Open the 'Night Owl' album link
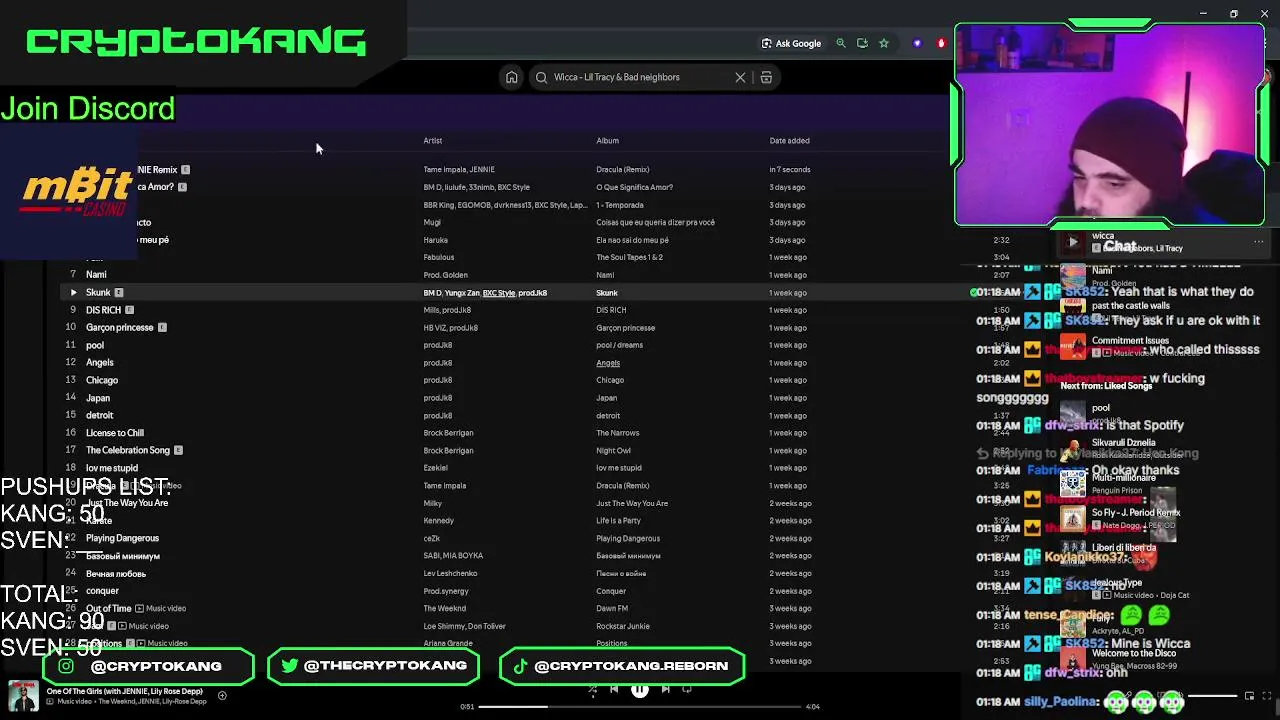 [612, 450]
